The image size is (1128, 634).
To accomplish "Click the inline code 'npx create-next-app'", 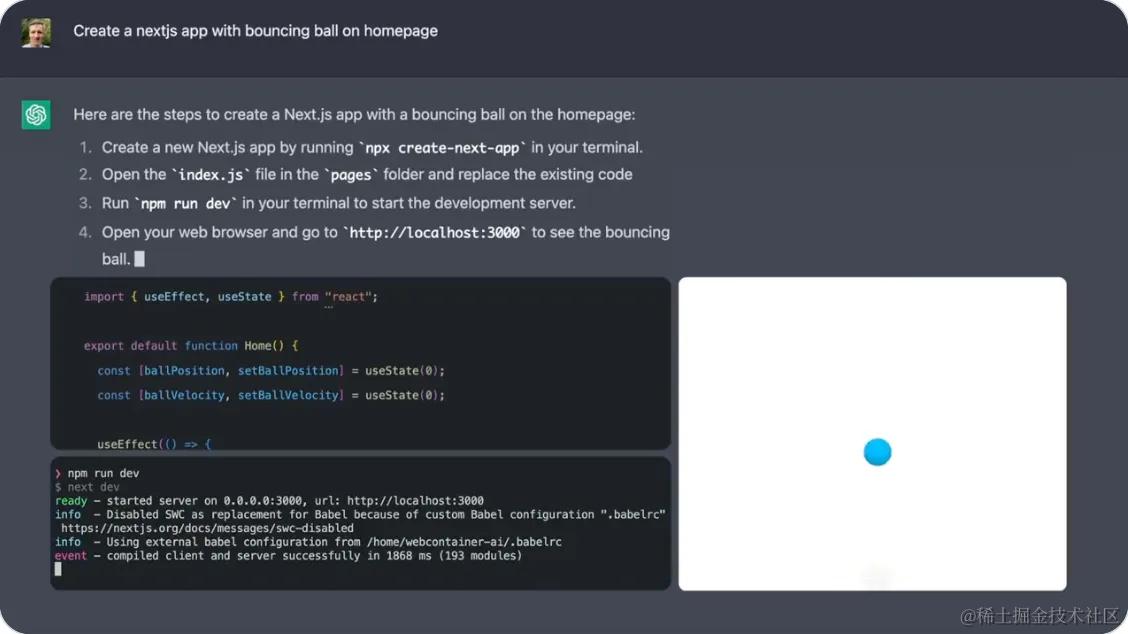I will (442, 148).
